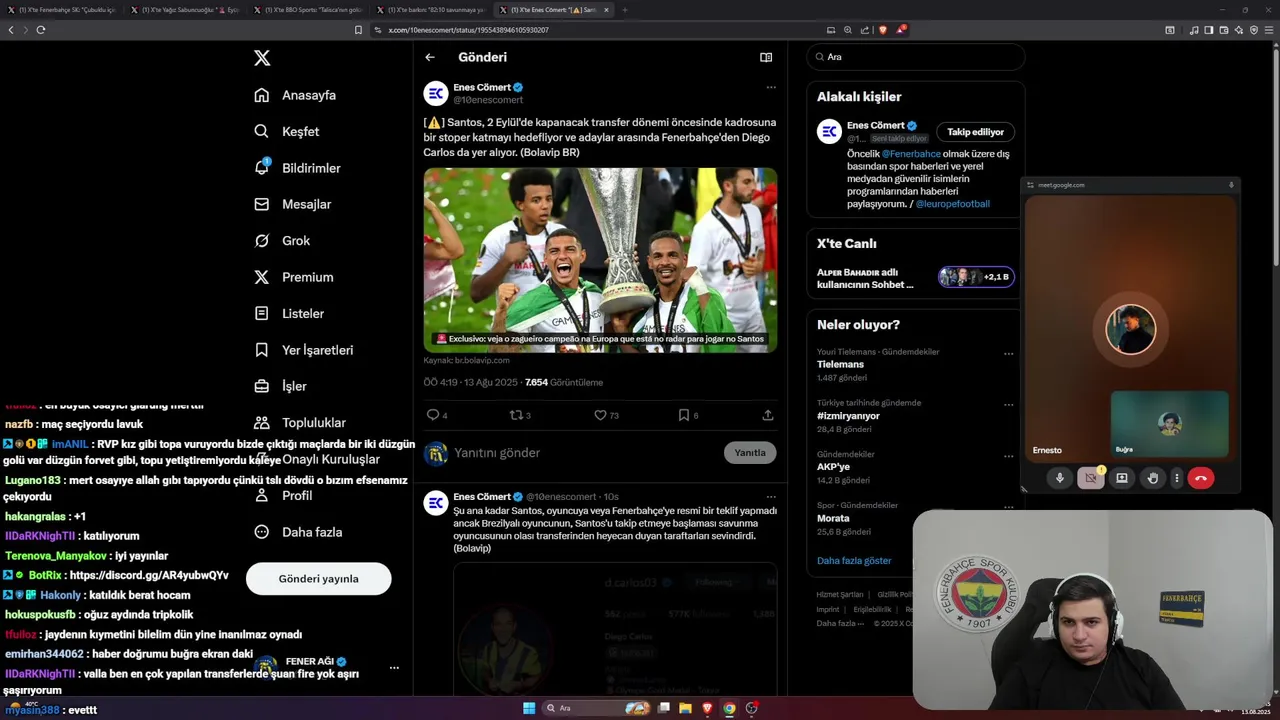The image size is (1280, 720).
Task: Open Windows Start menu
Action: (529, 708)
